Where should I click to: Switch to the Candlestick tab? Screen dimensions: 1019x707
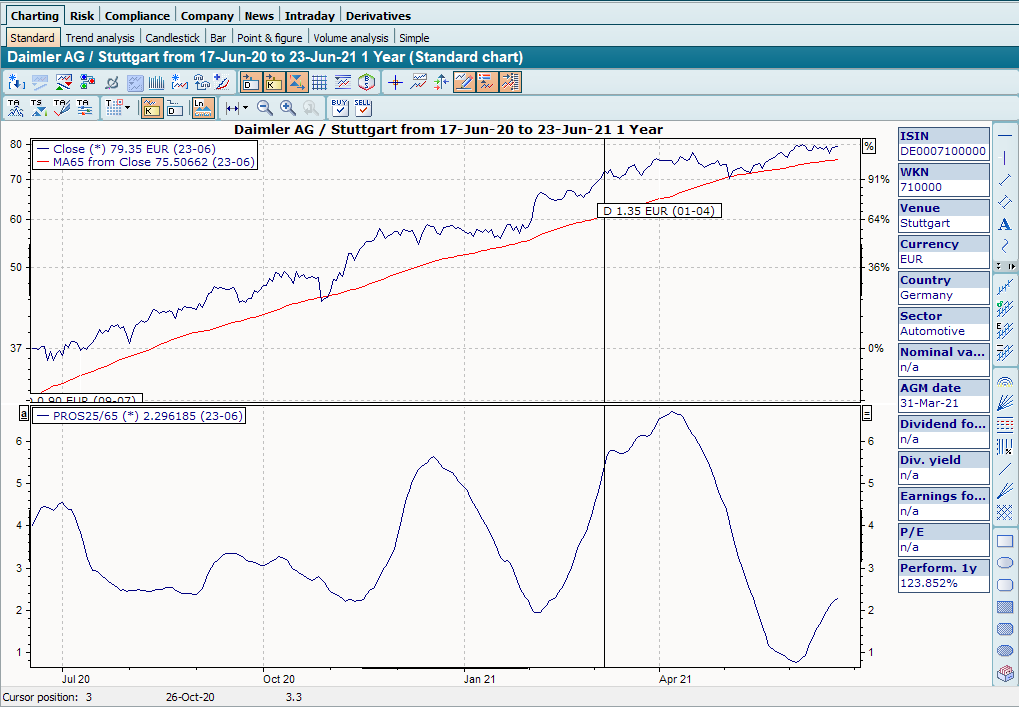[x=172, y=37]
